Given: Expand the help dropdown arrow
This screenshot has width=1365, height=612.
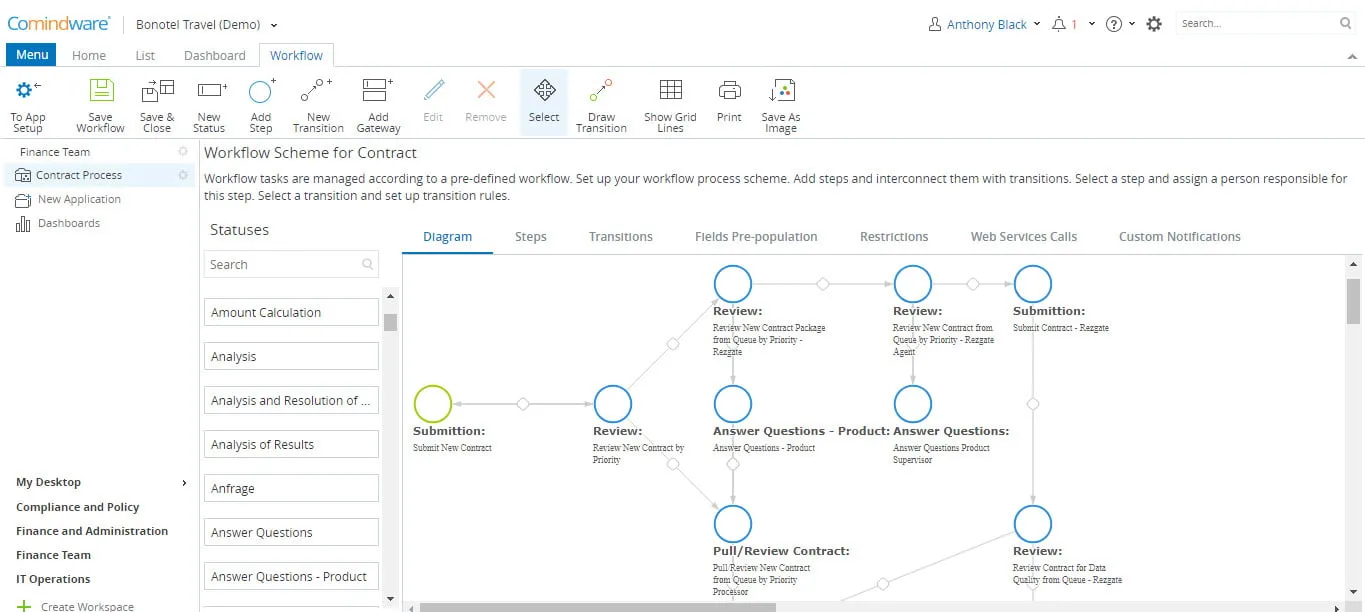Looking at the screenshot, I should click(1132, 24).
